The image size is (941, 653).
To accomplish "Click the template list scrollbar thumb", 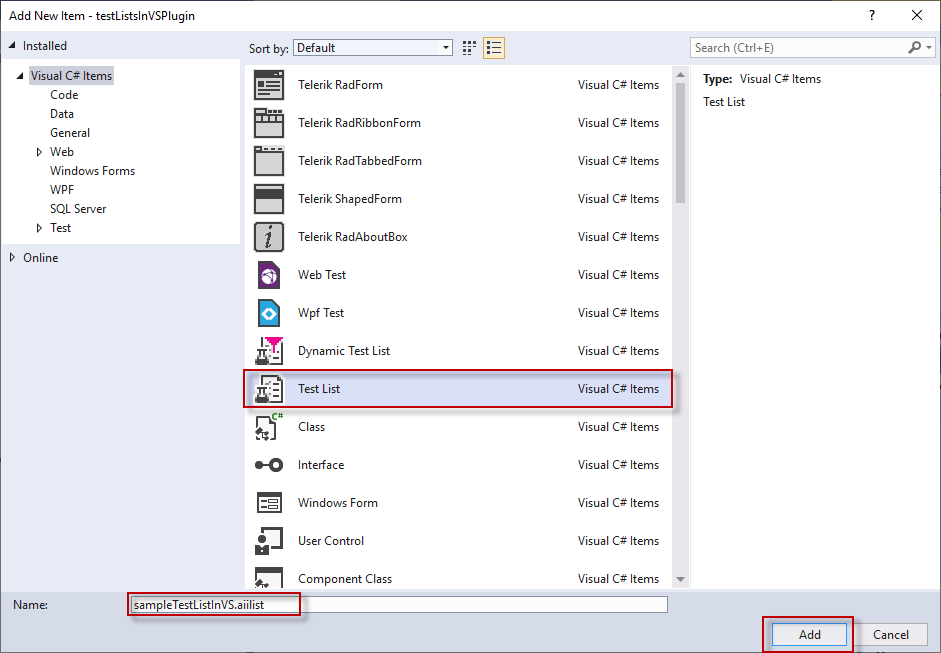I will click(x=680, y=143).
